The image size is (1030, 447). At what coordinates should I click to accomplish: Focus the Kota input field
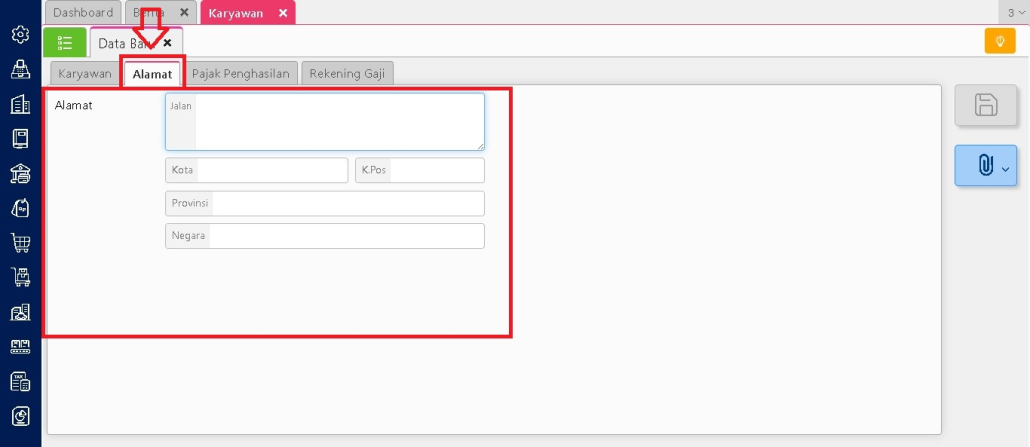(271, 170)
